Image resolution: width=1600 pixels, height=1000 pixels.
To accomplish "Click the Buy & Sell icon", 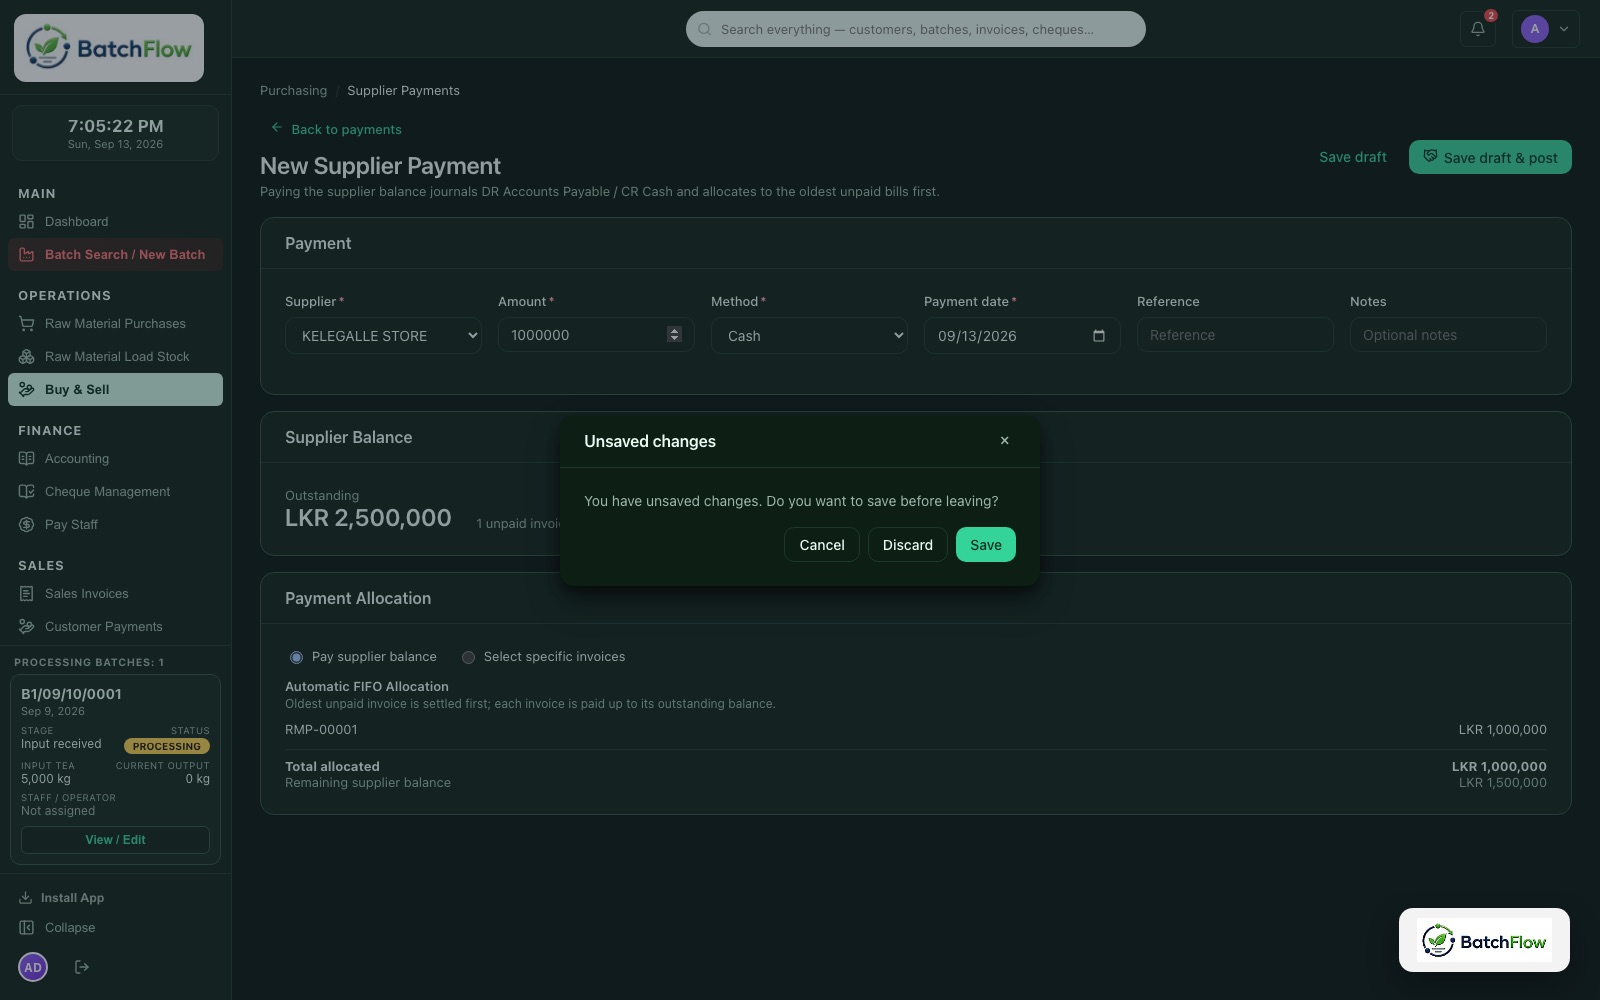I will [x=27, y=389].
